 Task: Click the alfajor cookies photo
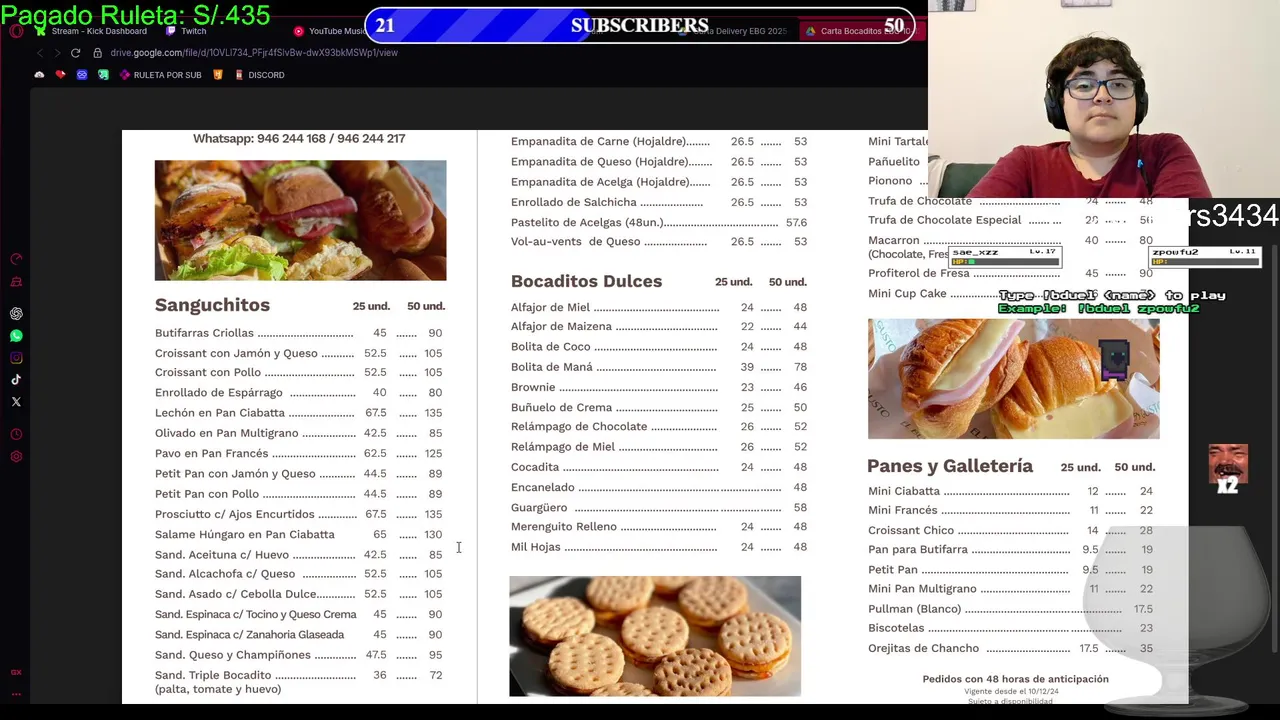point(655,636)
